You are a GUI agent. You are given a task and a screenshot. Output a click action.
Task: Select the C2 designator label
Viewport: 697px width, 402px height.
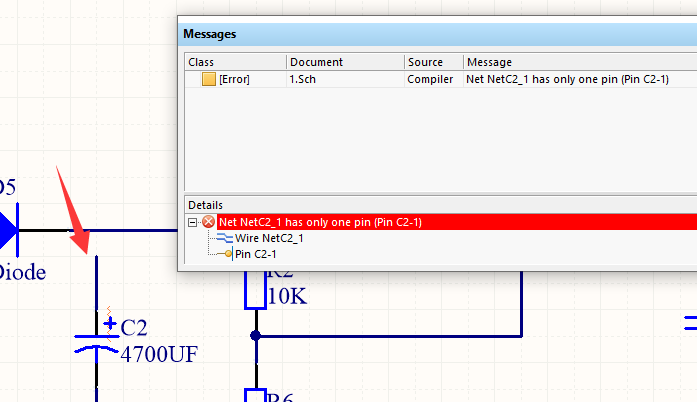pos(133,328)
